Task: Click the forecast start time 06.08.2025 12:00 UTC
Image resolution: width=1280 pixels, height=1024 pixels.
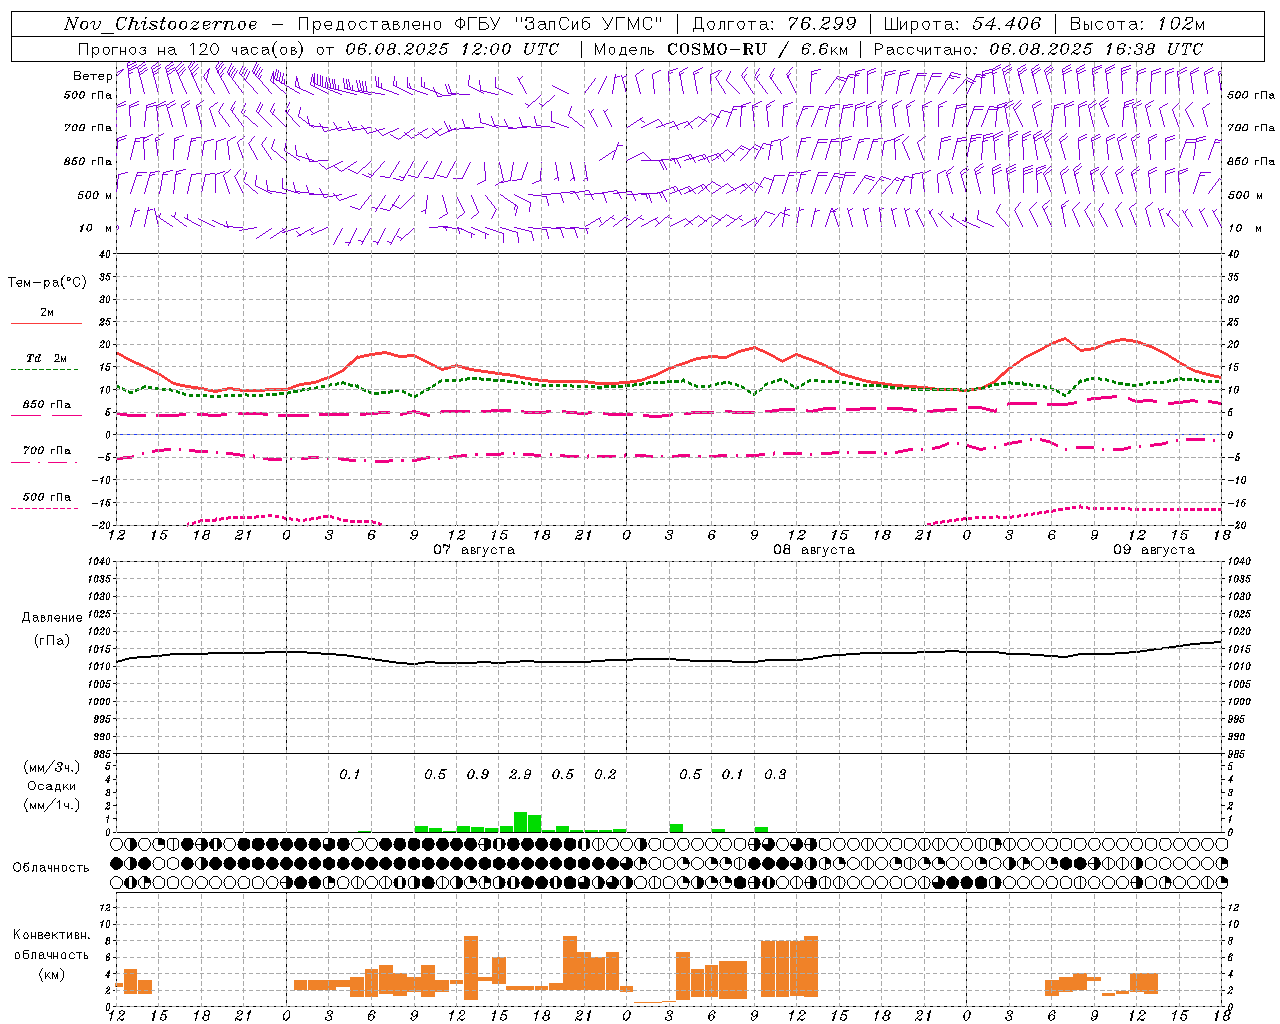Action: pyautogui.click(x=452, y=49)
